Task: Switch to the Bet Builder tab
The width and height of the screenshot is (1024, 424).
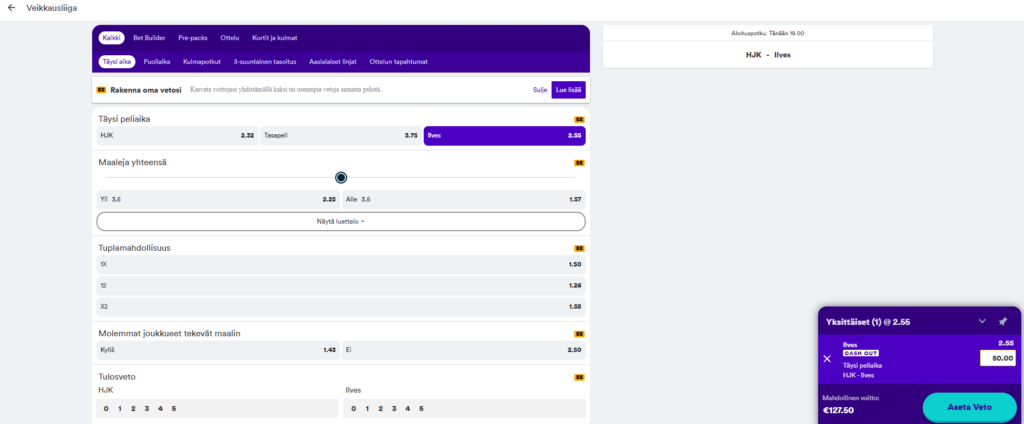Action: 149,38
